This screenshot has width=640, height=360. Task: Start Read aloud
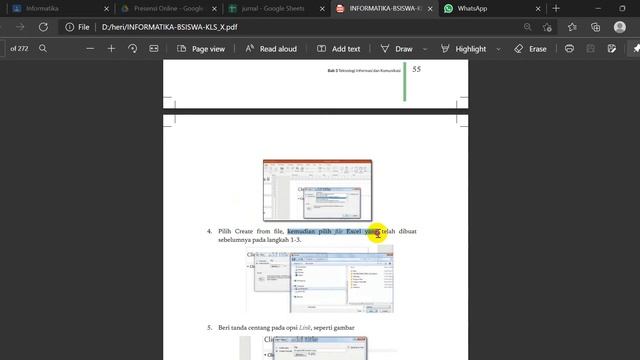271,49
